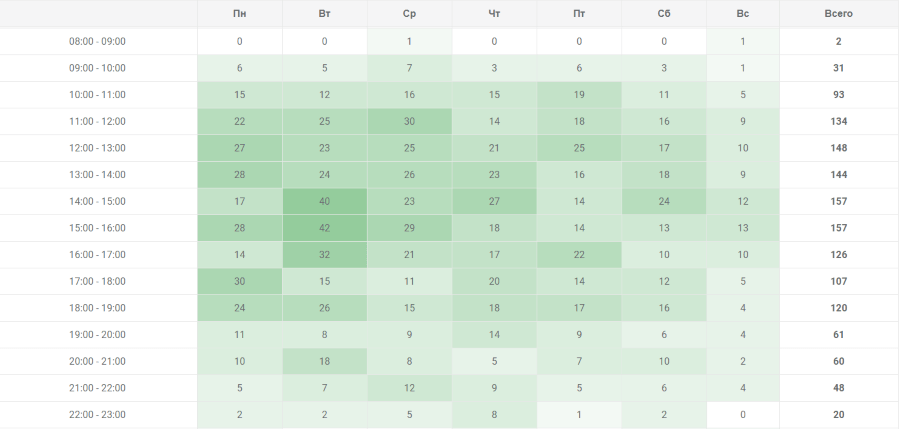Click Friday 10:00 - 11:00 cell showing 19

click(x=579, y=95)
